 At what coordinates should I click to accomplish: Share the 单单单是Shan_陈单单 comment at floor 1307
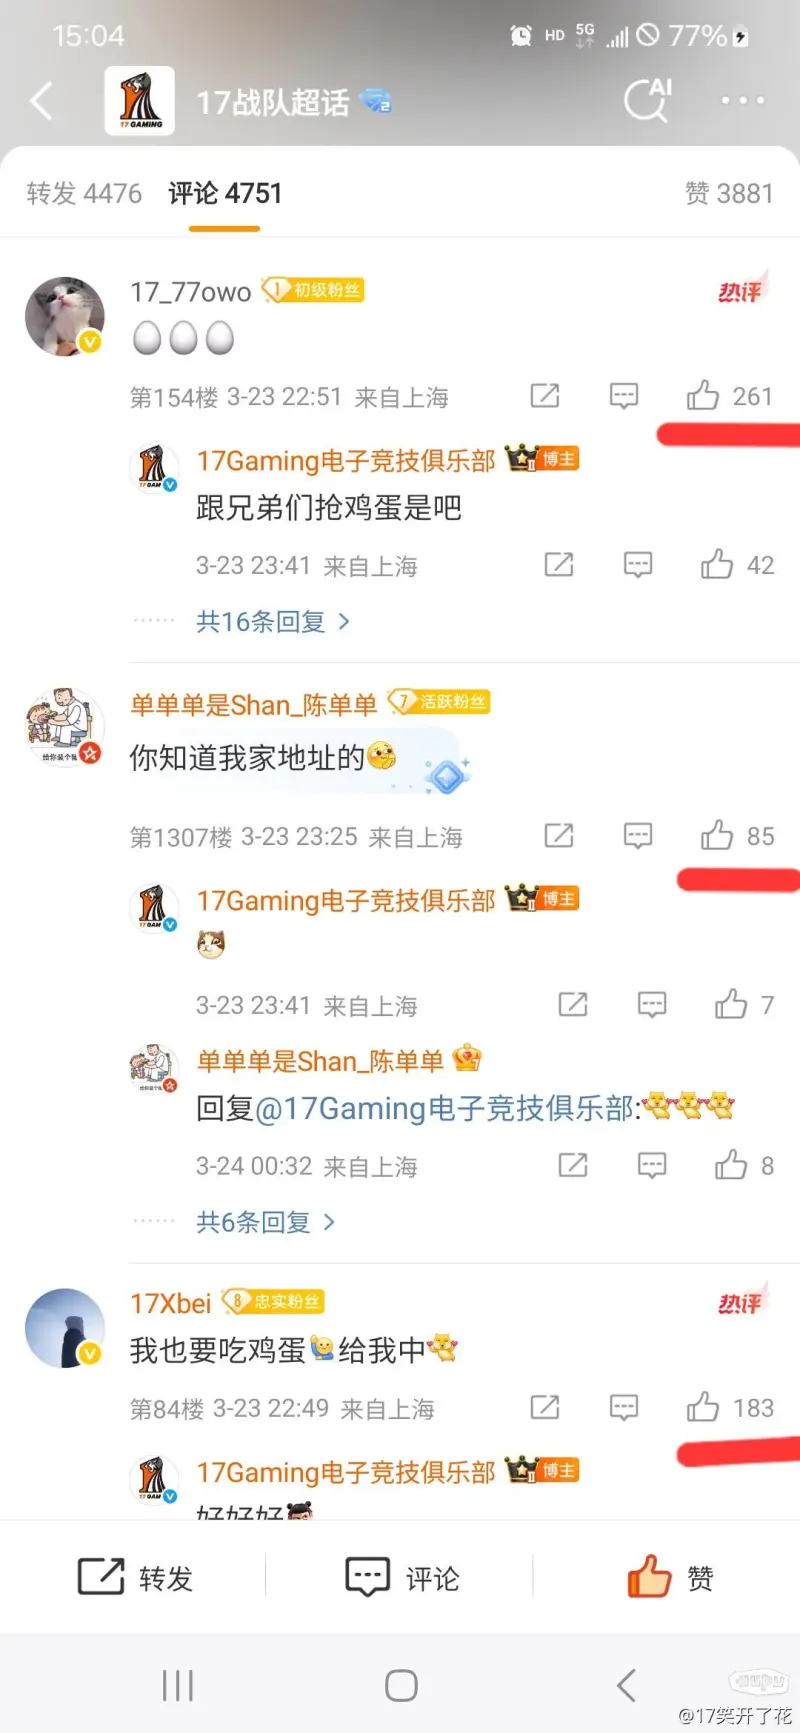(x=559, y=836)
